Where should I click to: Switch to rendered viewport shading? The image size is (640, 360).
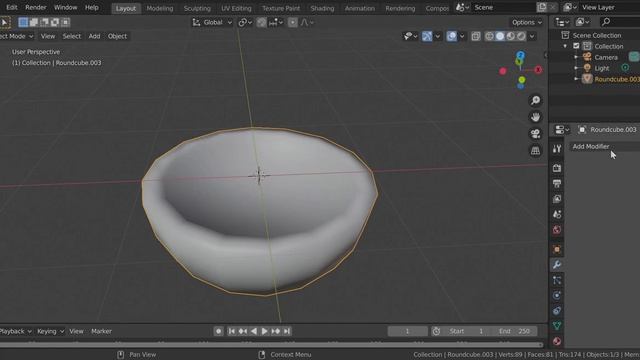pyautogui.click(x=521, y=36)
